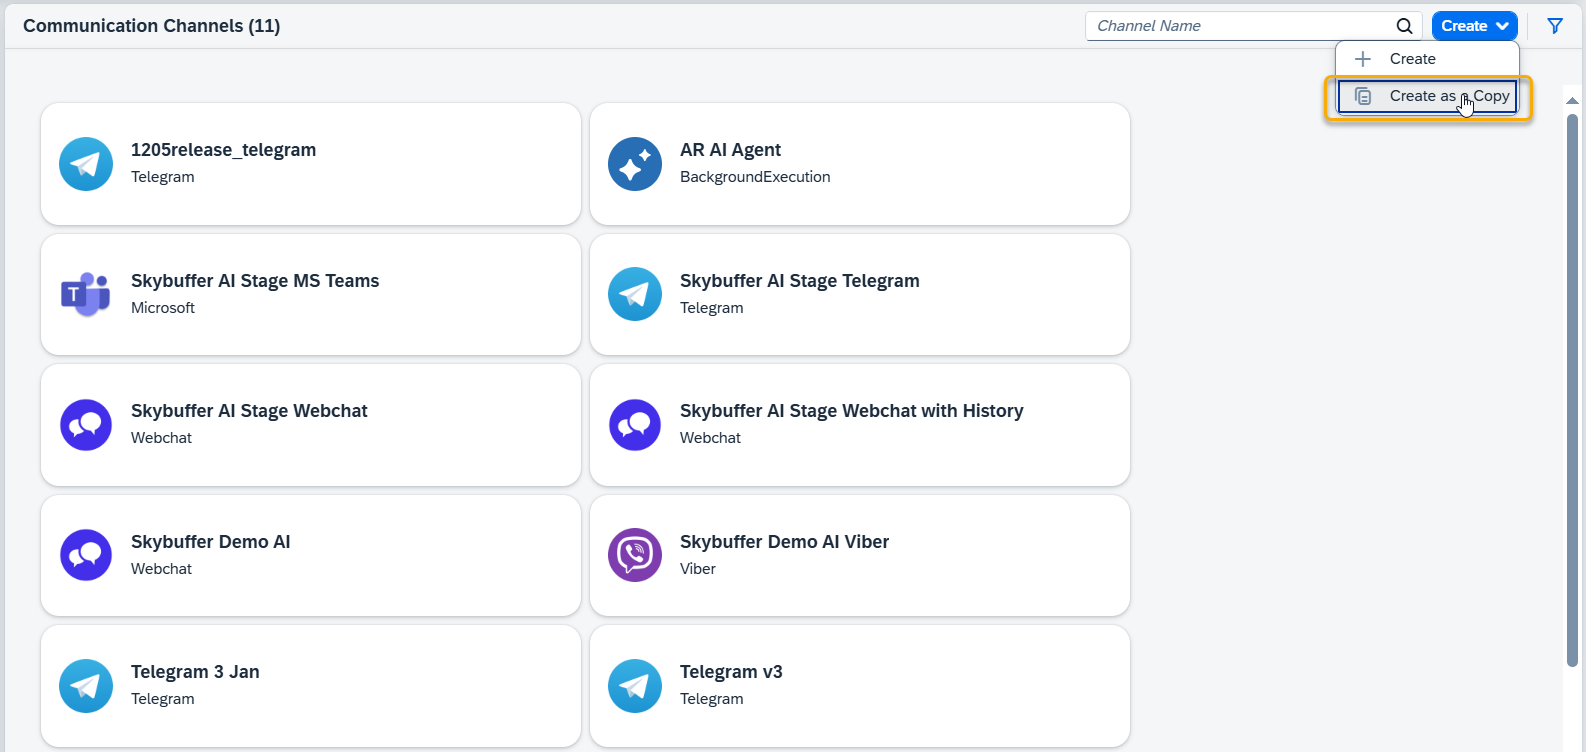Click the vertical scrollbar thumb
Screen dimensions: 1586x752
click(x=1572, y=390)
